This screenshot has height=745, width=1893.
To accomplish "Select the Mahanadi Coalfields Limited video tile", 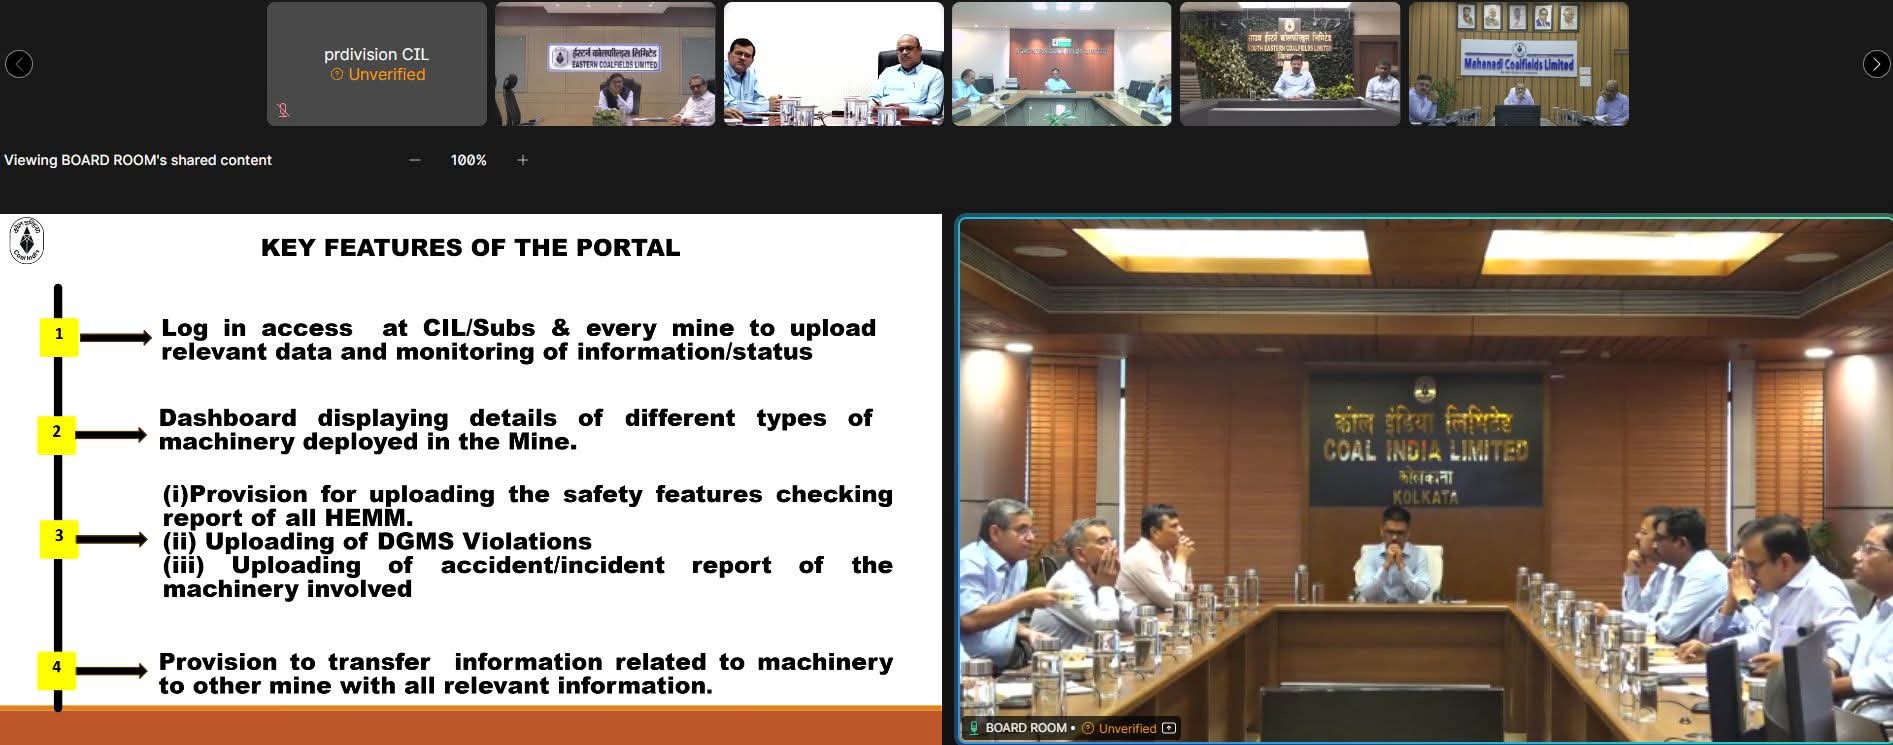I will point(1518,64).
